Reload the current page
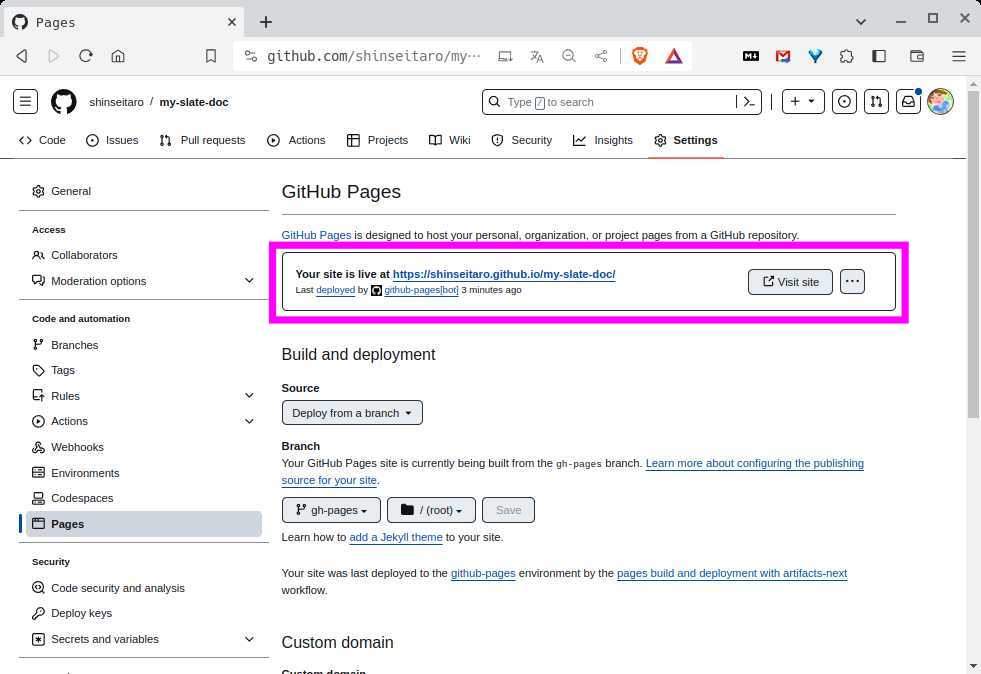The image size is (981, 674). pos(86,56)
